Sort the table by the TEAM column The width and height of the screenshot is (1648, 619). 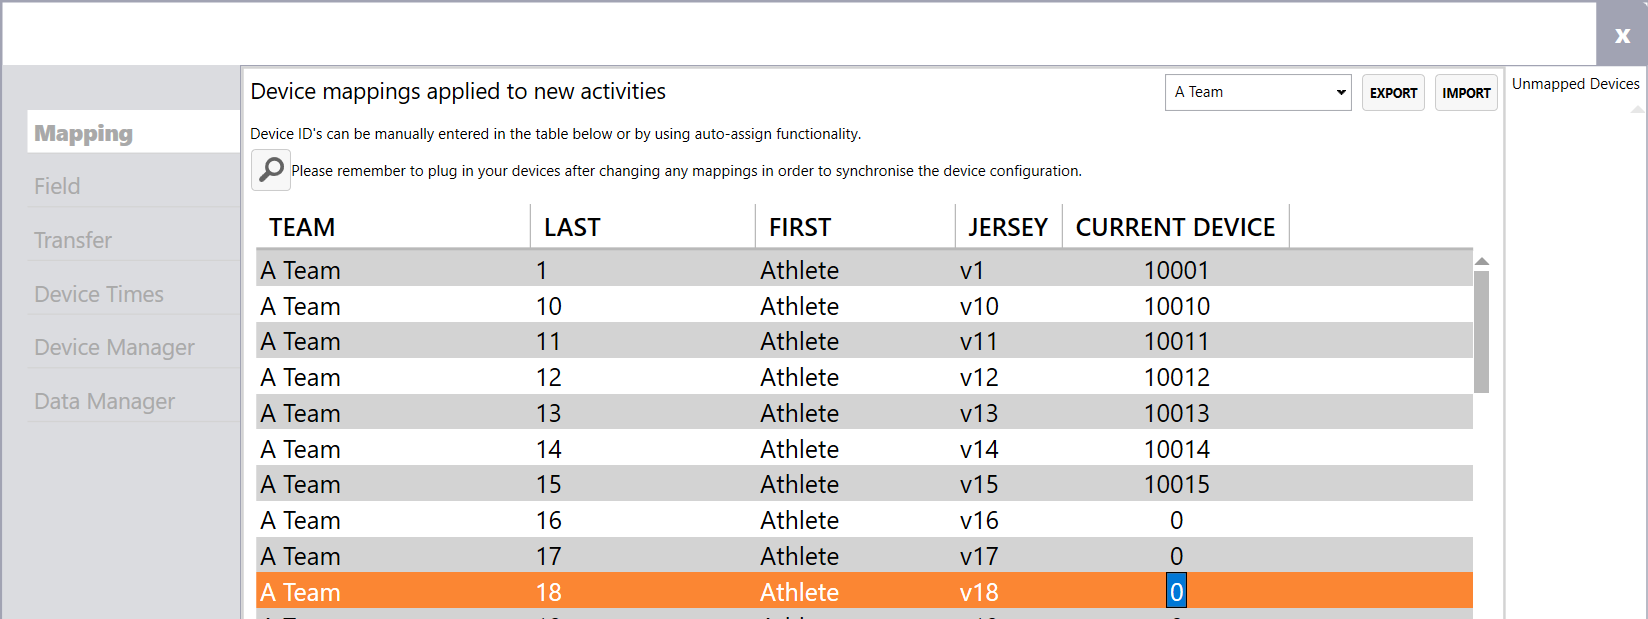point(301,226)
